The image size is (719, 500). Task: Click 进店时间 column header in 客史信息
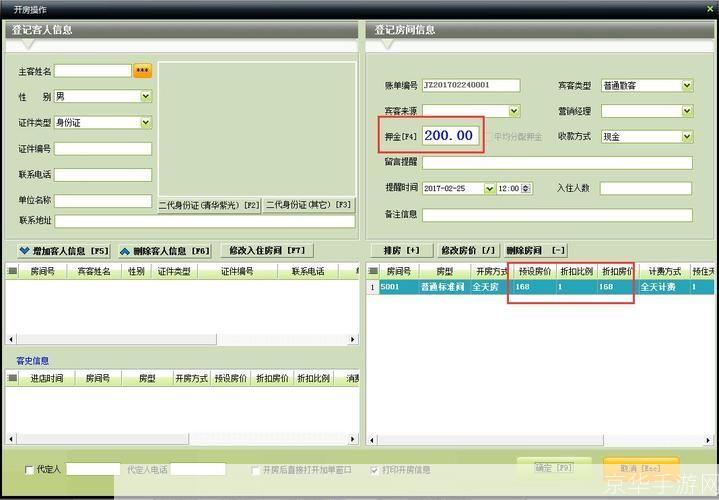click(47, 378)
